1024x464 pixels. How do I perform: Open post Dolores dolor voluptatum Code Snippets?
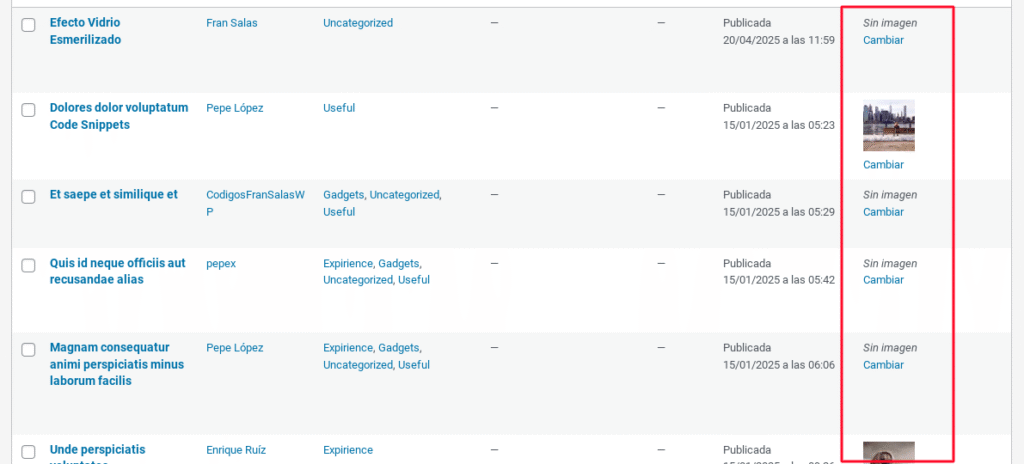pyautogui.click(x=119, y=116)
